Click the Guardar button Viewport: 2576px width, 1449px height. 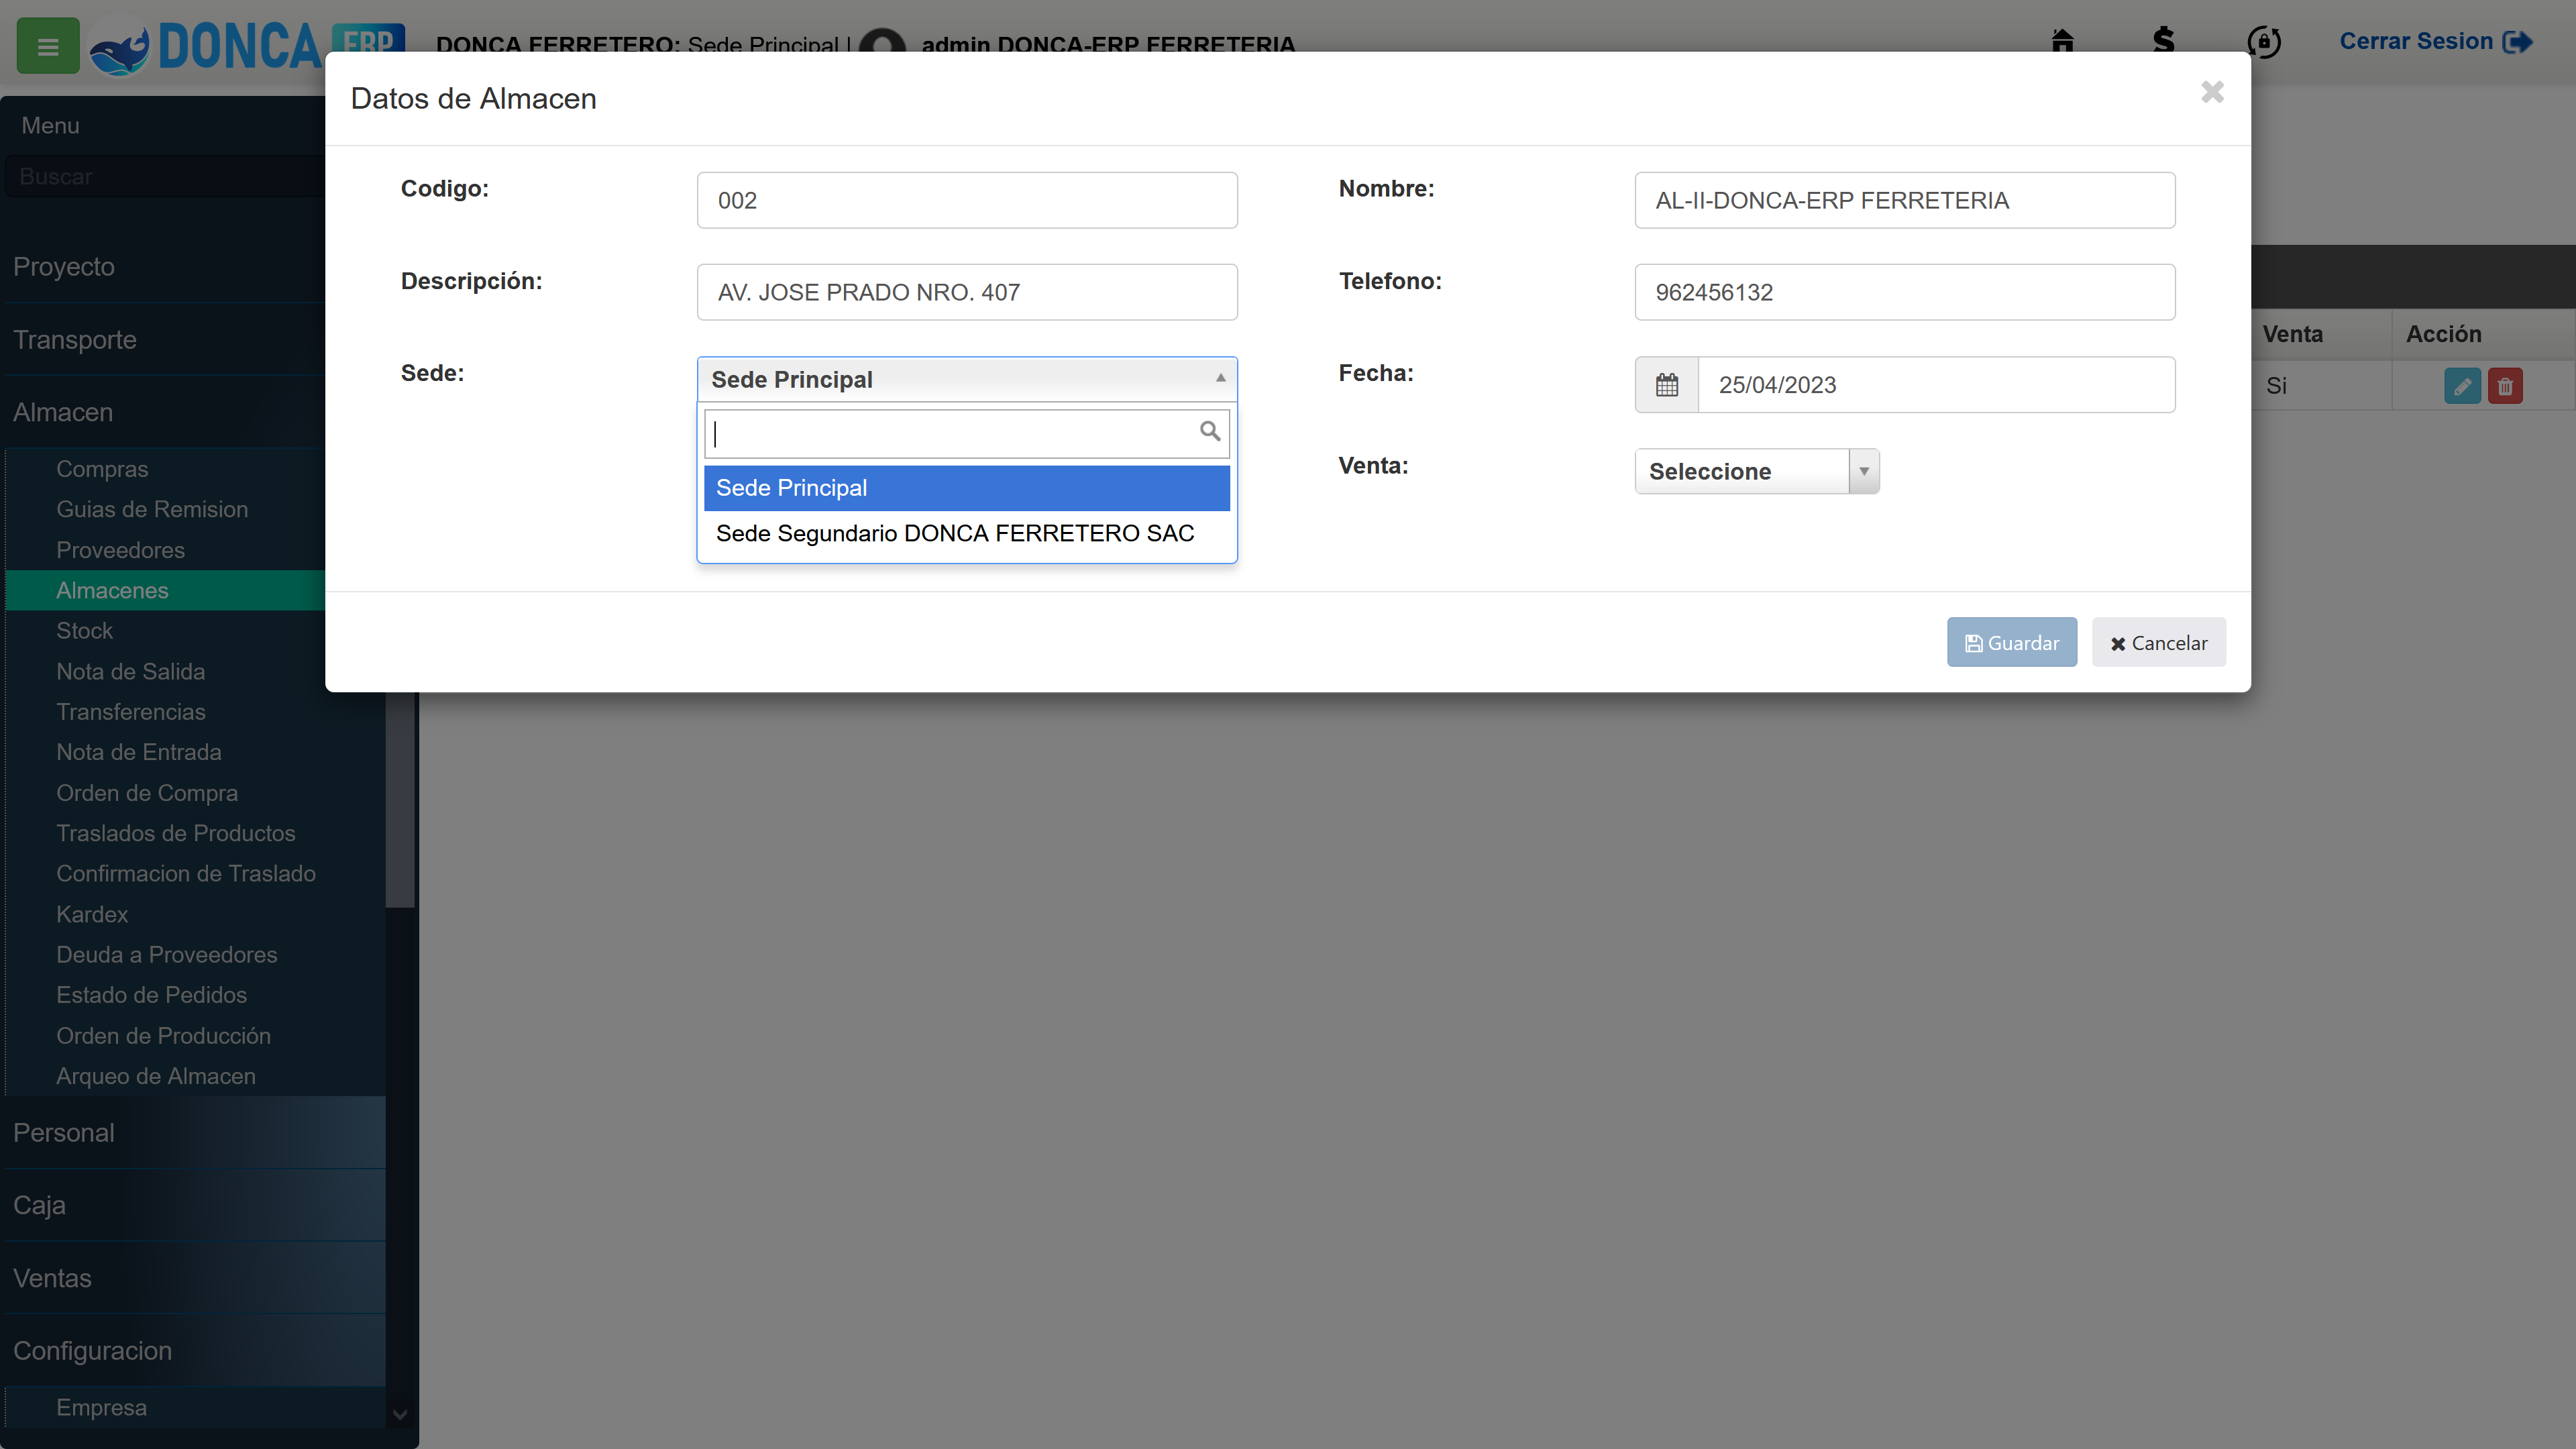point(2011,642)
